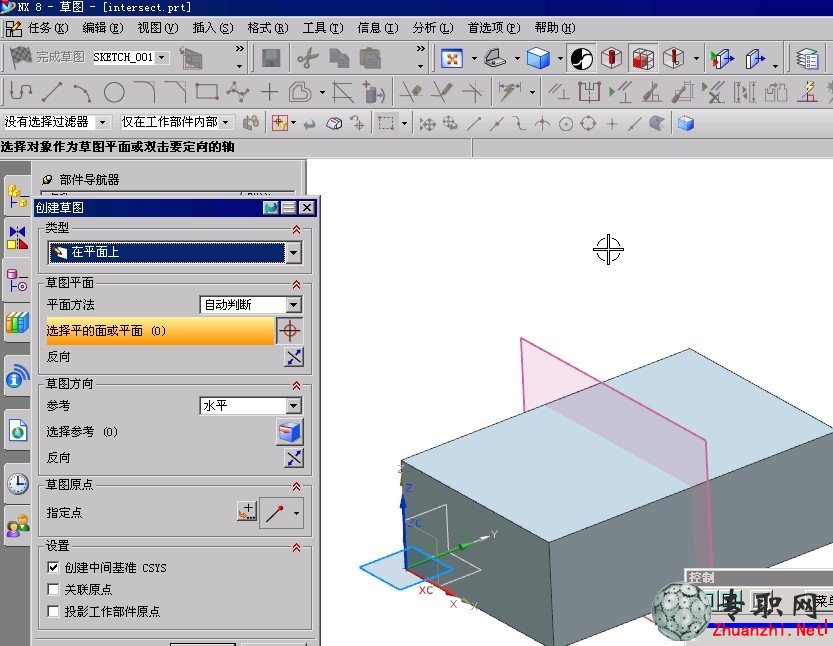Open the 格式(R) menu
833x646 pixels.
(x=268, y=28)
